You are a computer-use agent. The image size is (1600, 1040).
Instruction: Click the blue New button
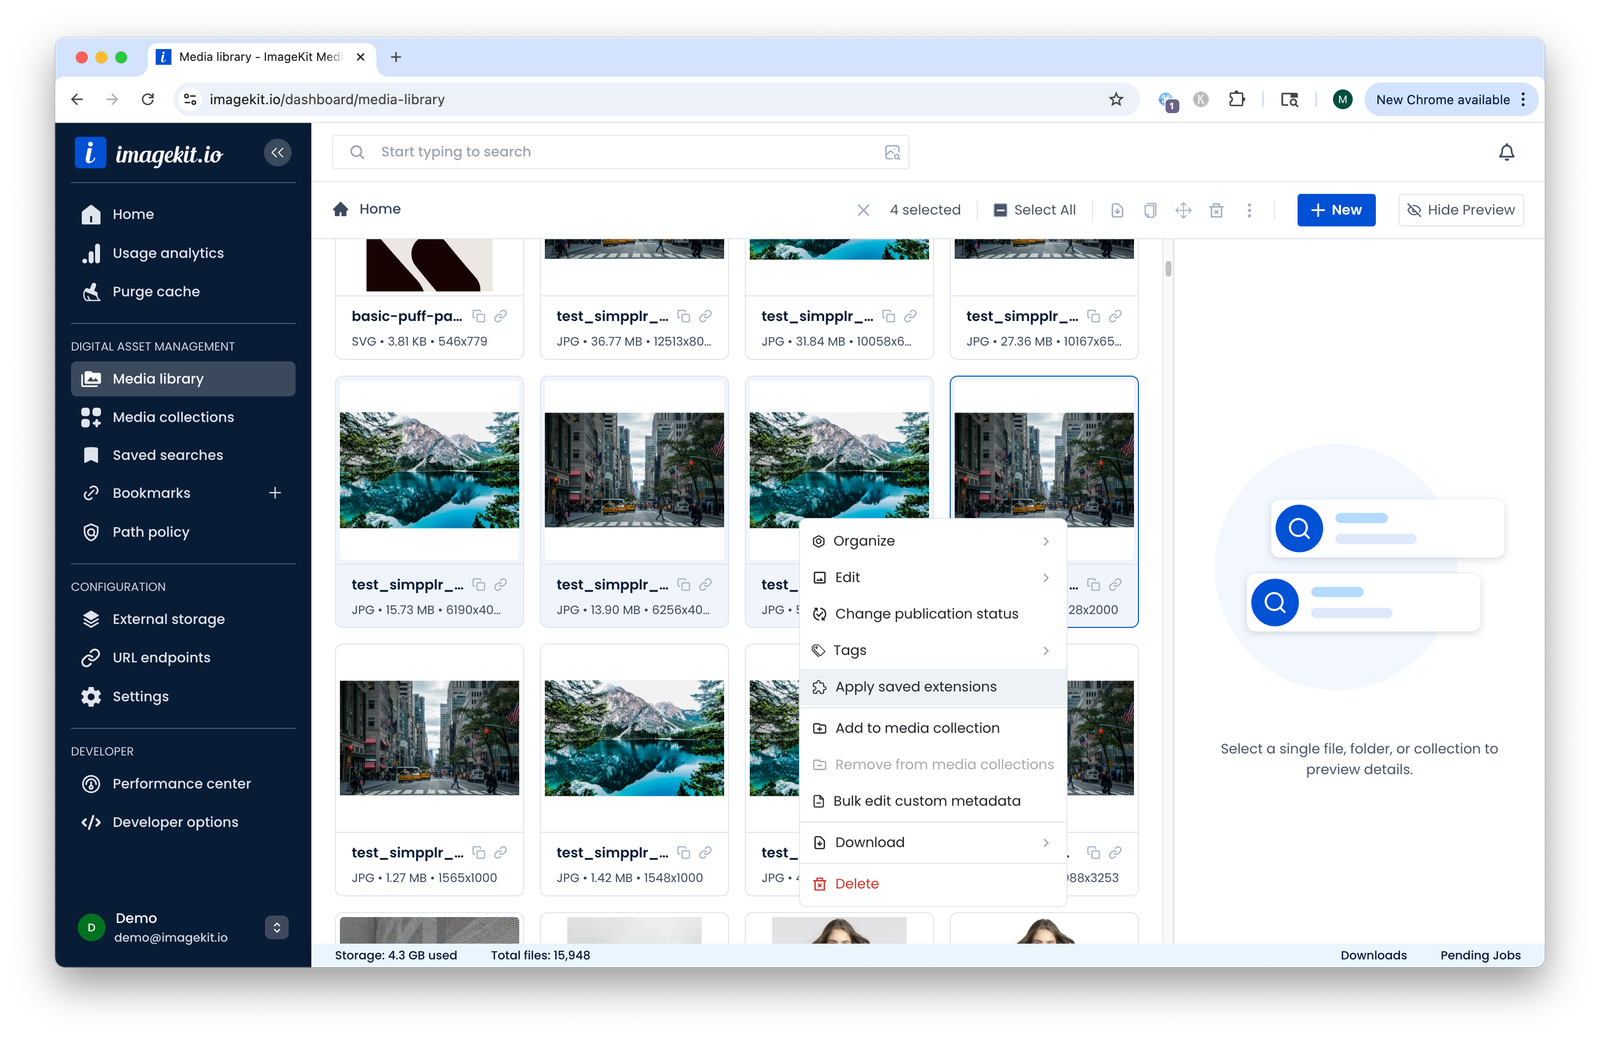tap(1336, 210)
